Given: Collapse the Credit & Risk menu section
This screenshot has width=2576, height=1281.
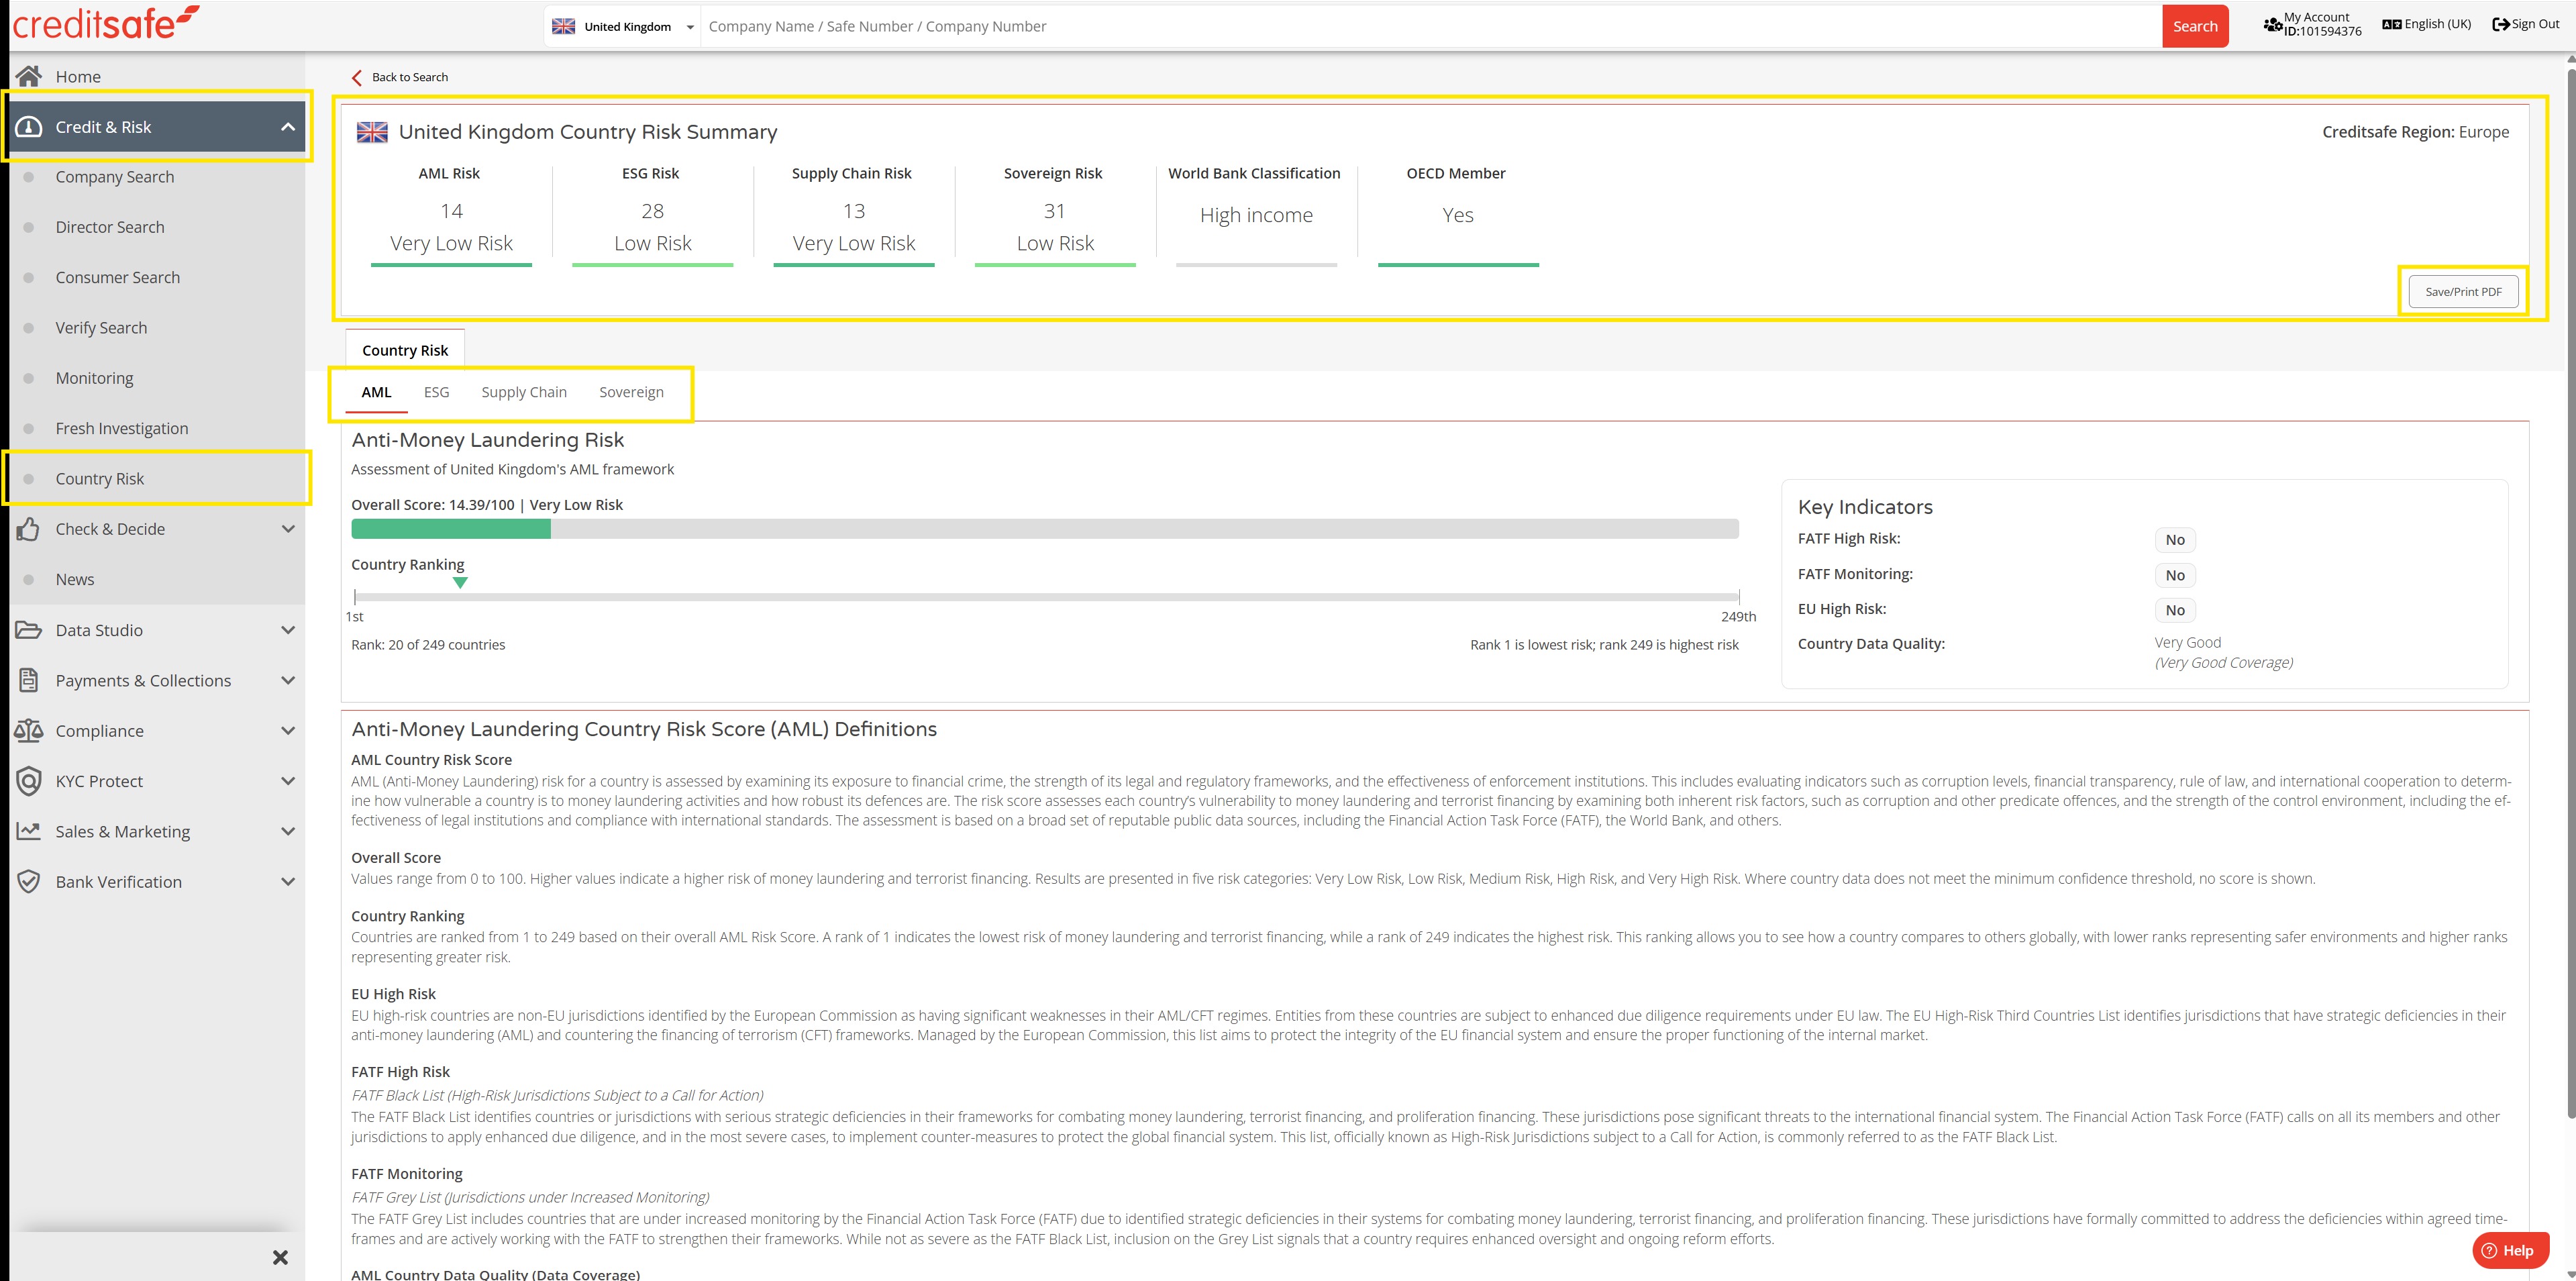Looking at the screenshot, I should click(x=288, y=127).
